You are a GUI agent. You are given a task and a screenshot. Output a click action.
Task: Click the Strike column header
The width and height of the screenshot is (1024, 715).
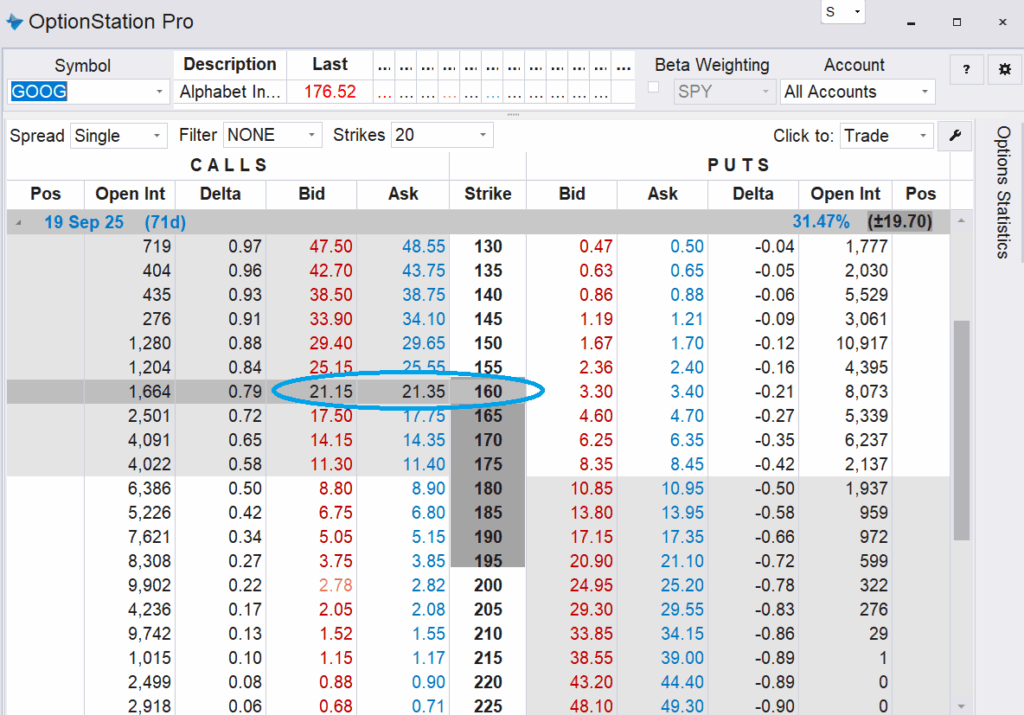point(488,194)
